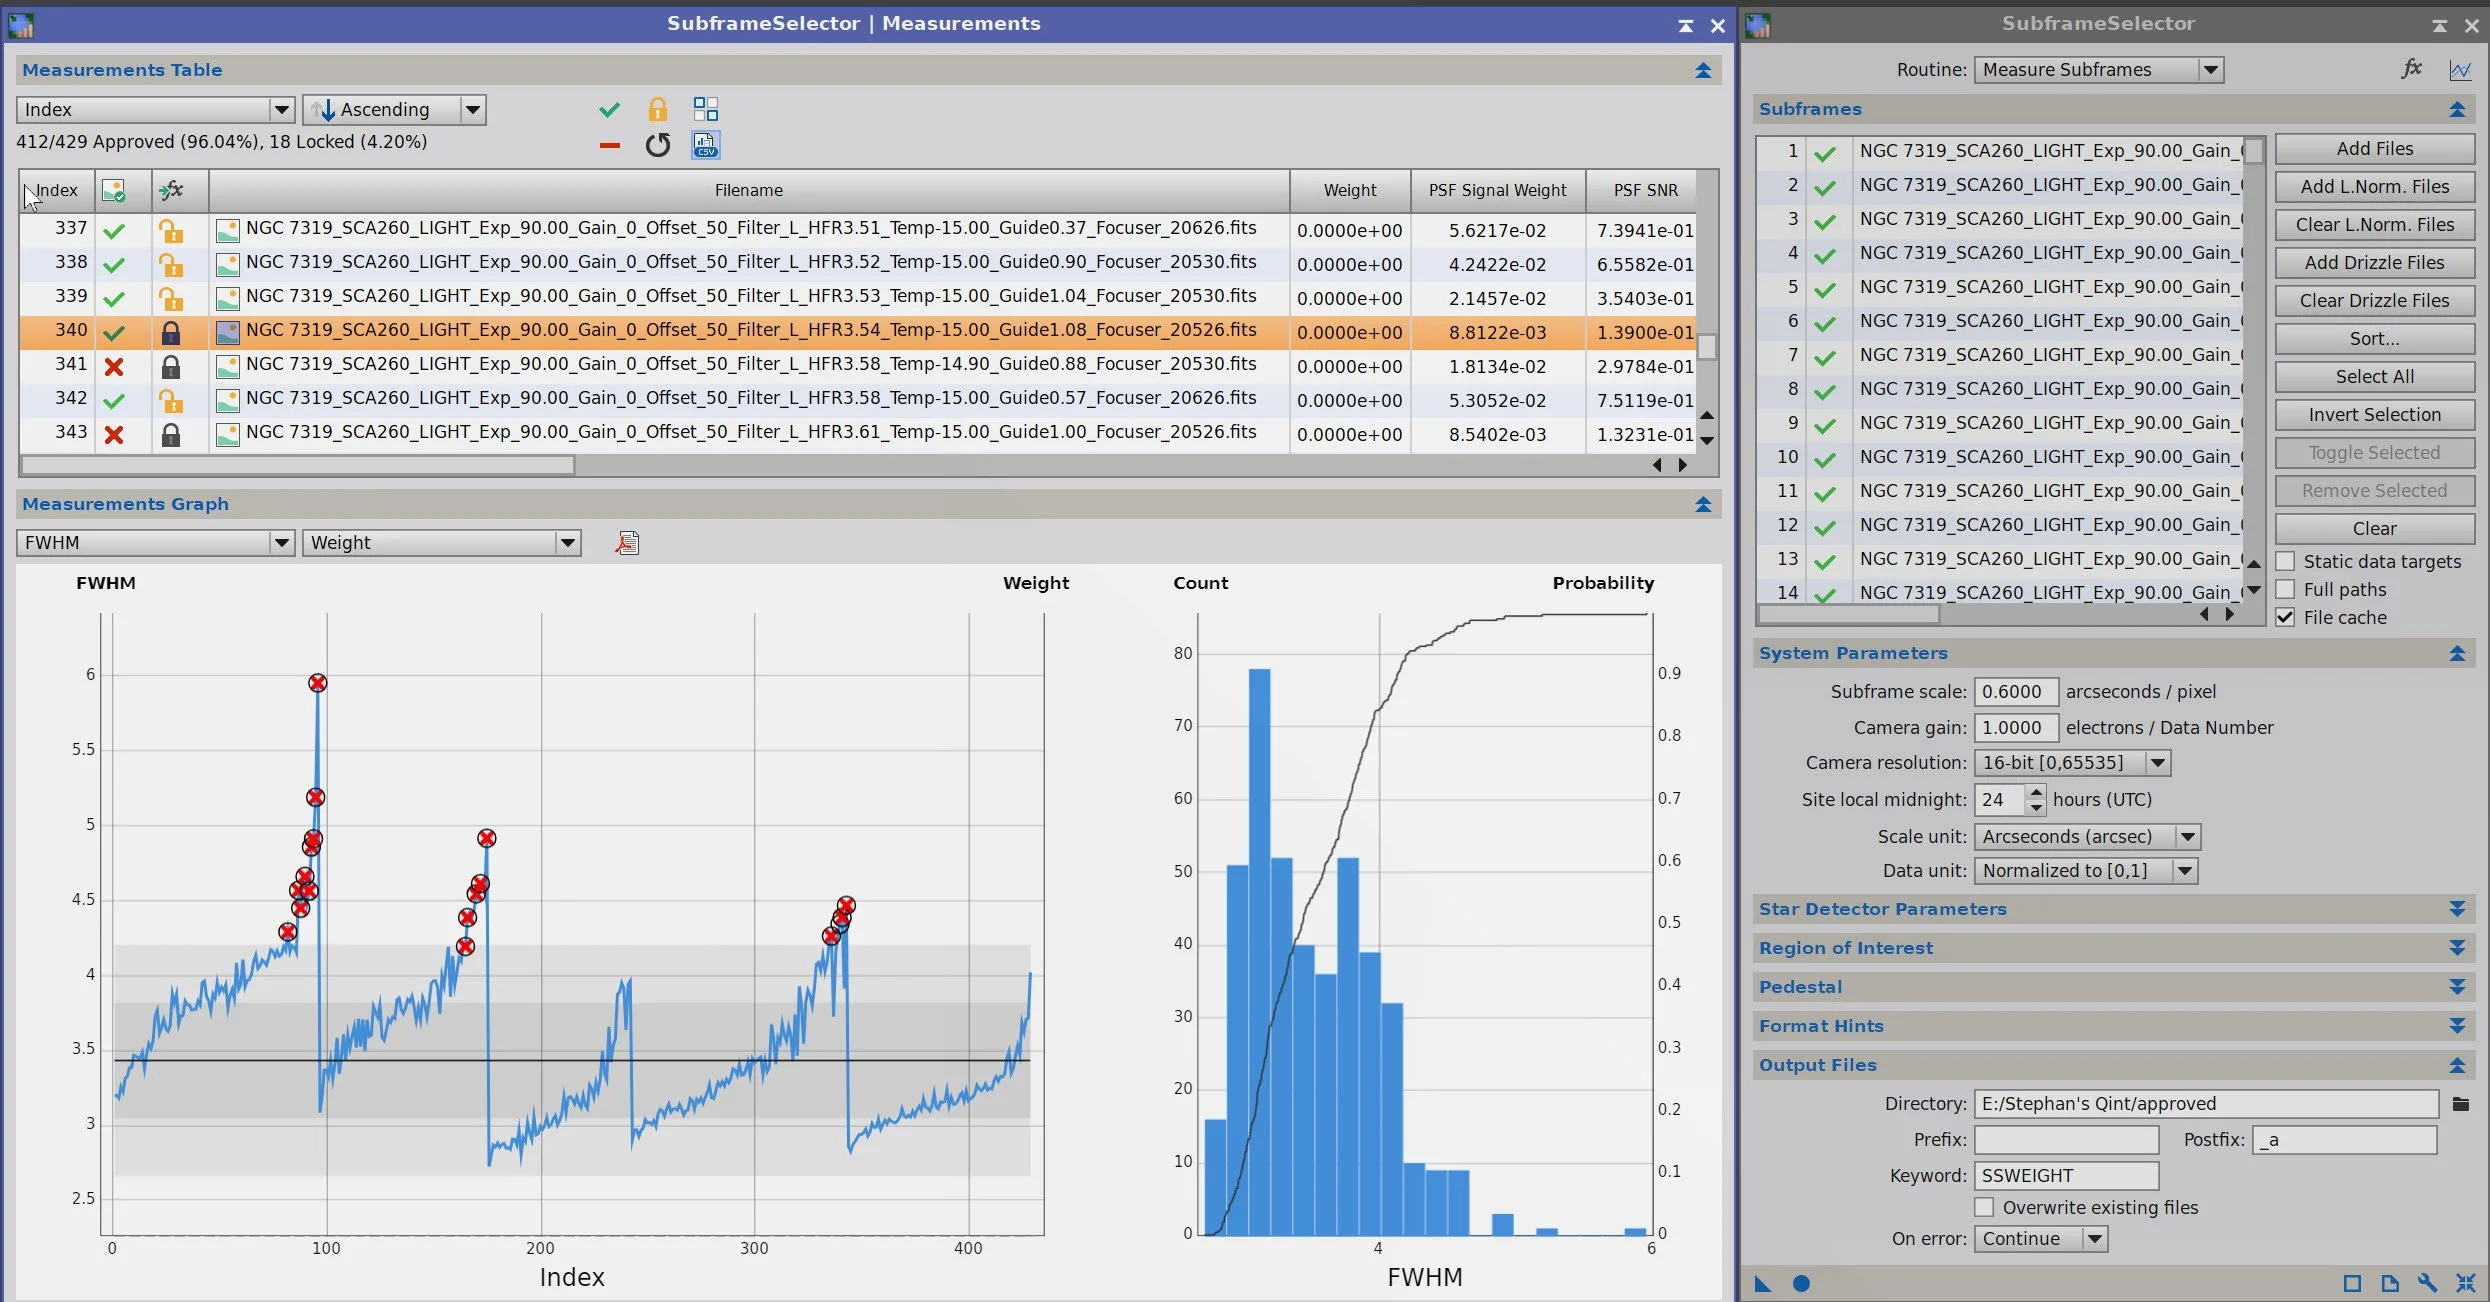Toggle the Full paths checkbox
The width and height of the screenshot is (2490, 1302).
(2285, 589)
